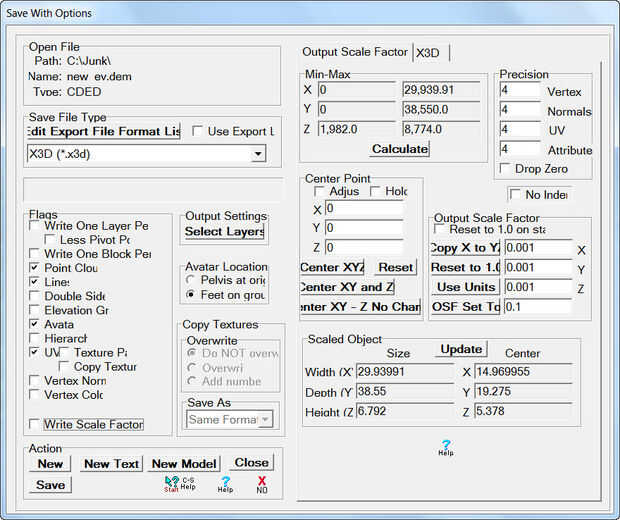
Task: Click Center XY - Z No Change button
Action: [360, 307]
